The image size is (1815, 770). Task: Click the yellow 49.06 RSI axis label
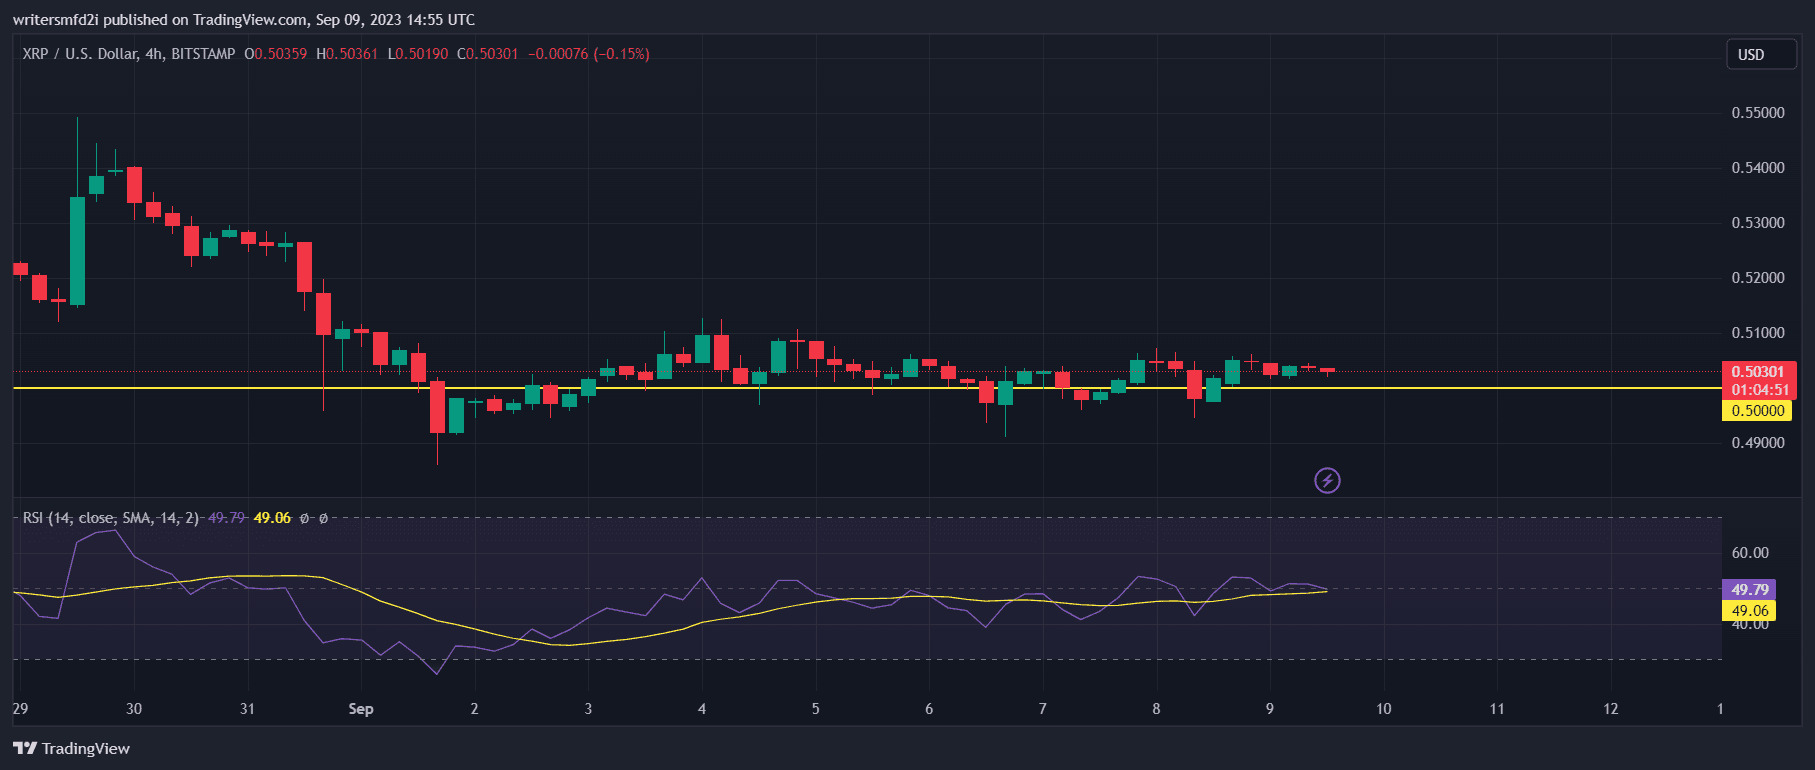(x=1749, y=611)
